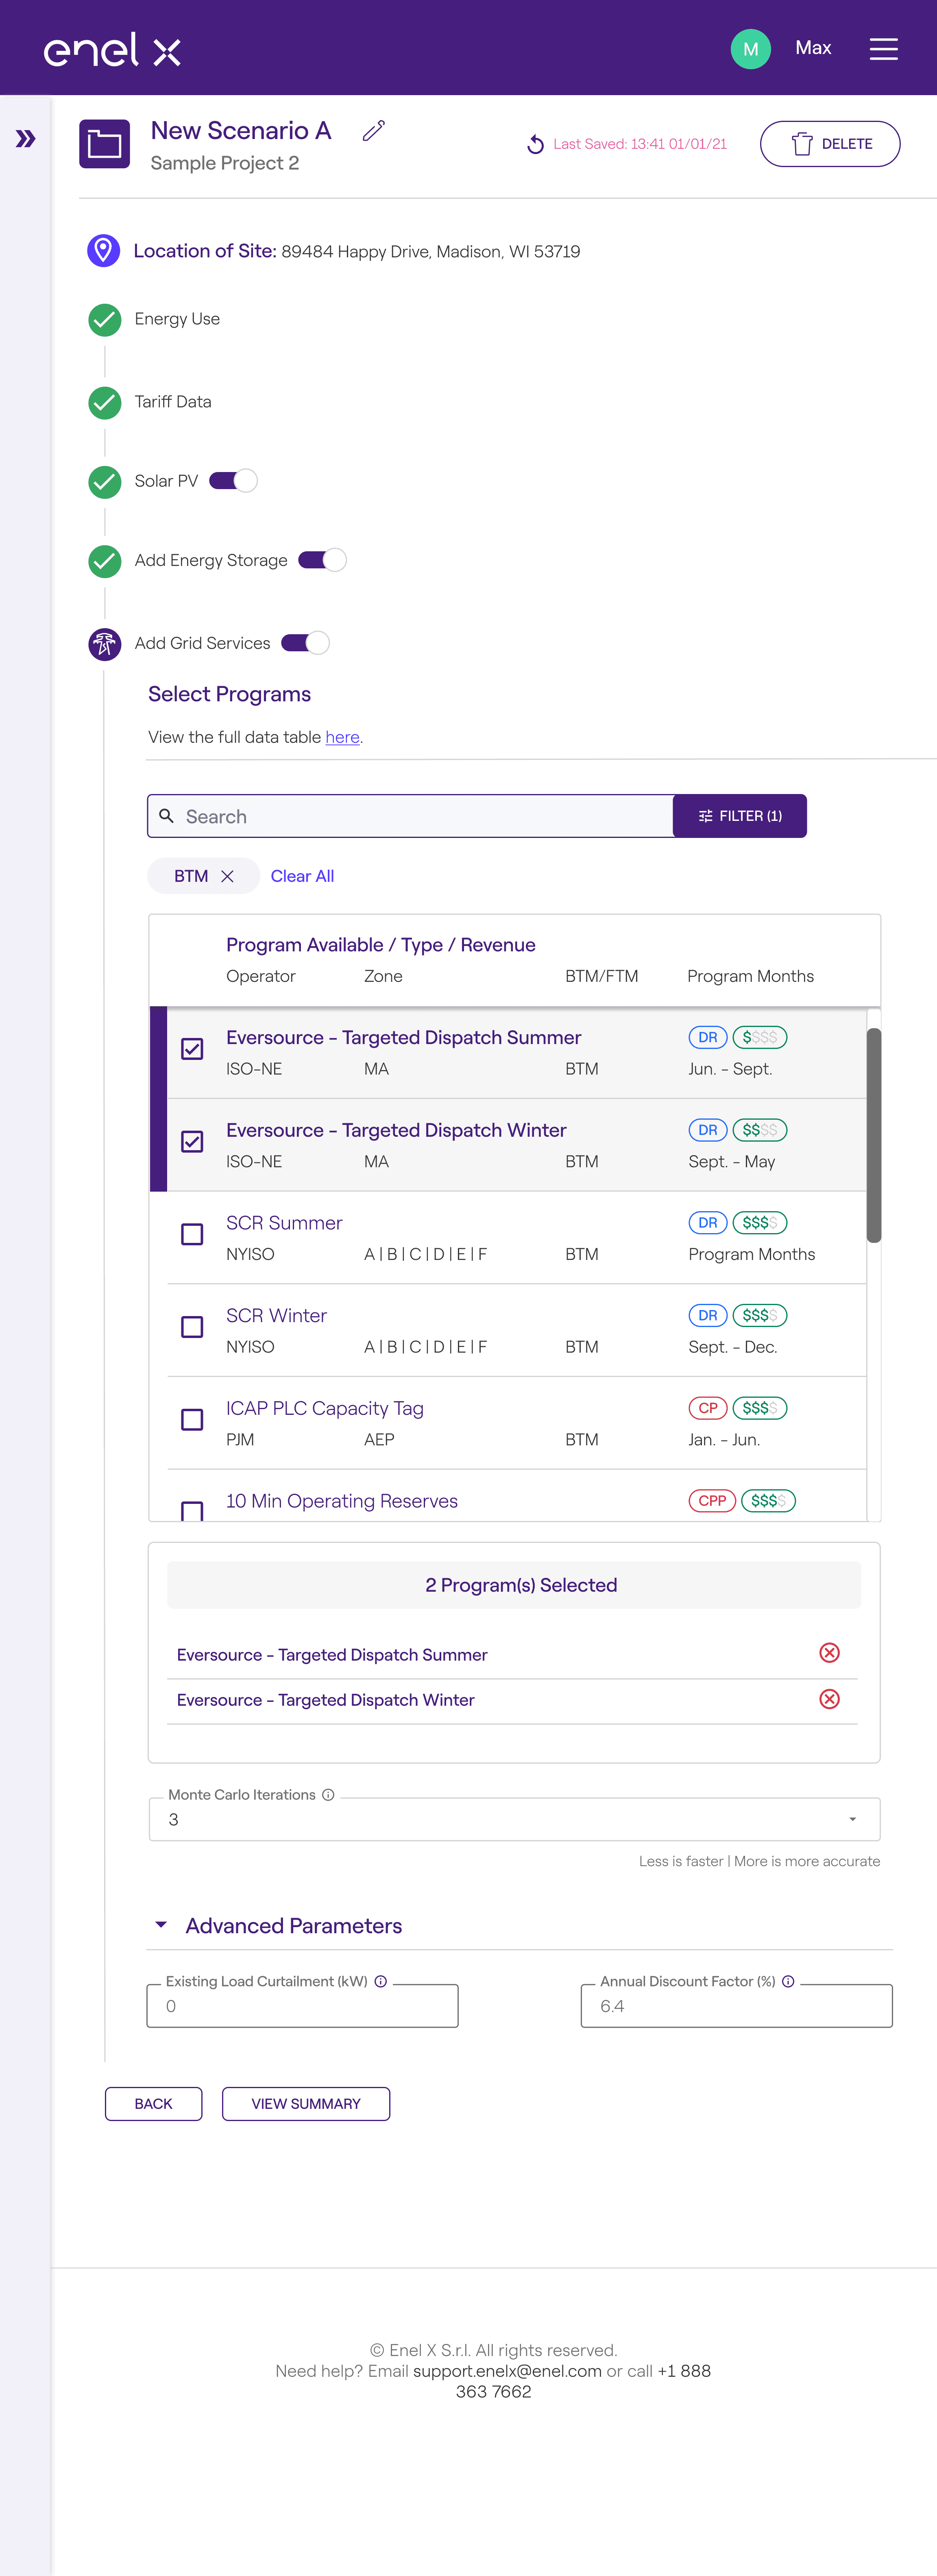Check the ICAP PLC Capacity Tag program
This screenshot has width=937, height=2576.
(x=192, y=1420)
